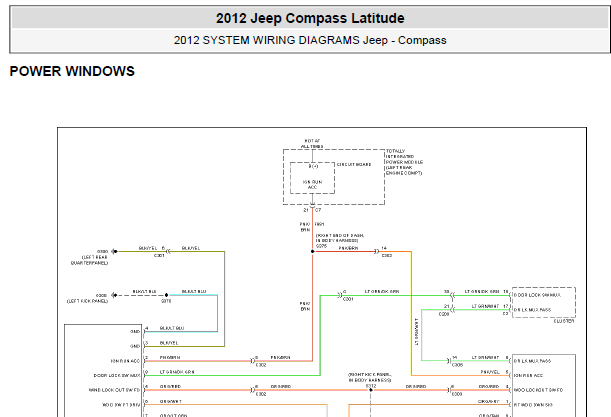Click the "HOT AT ALL TIMES" label

click(312, 143)
